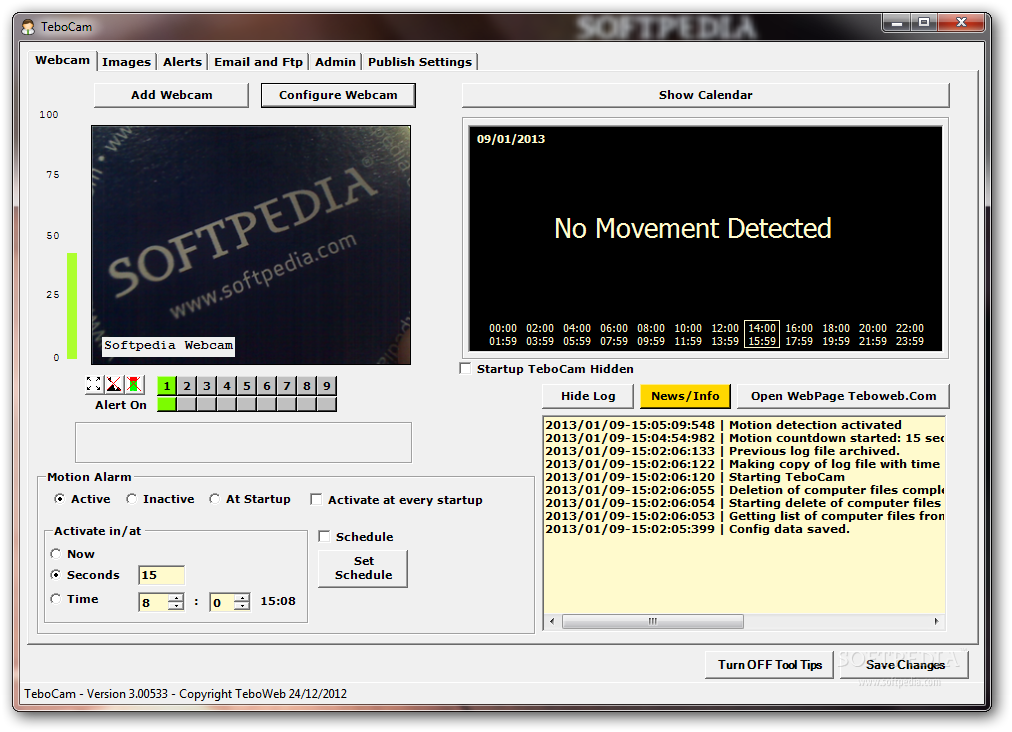Viewport: 1012px width, 732px height.
Task: Click the Softpedia webcam preview image
Action: coord(251,245)
